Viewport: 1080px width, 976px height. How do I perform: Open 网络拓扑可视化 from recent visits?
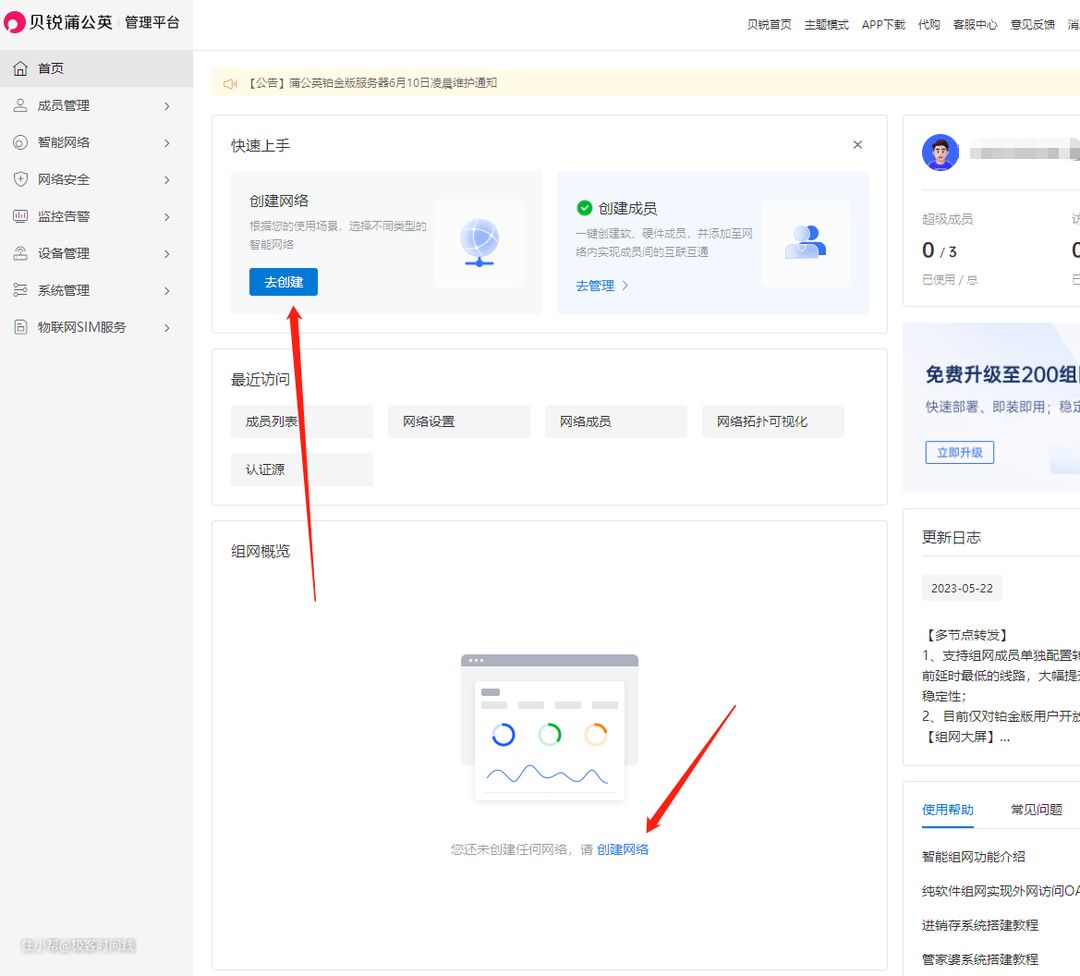click(x=772, y=422)
